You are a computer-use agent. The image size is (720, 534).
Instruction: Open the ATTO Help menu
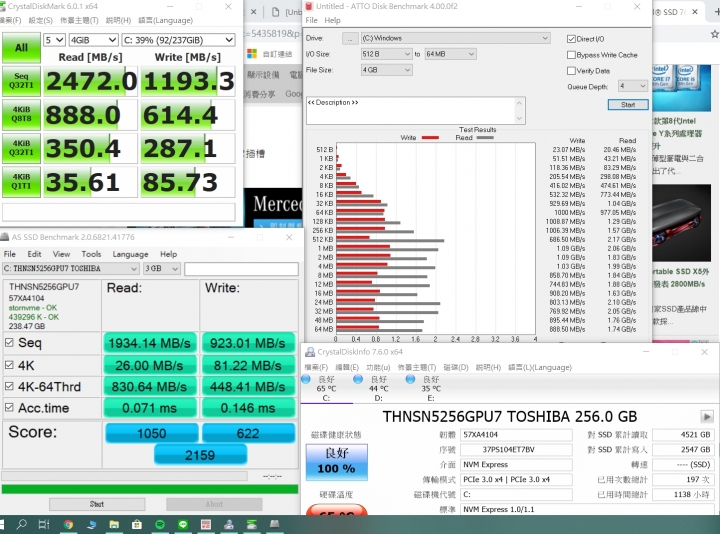point(332,20)
